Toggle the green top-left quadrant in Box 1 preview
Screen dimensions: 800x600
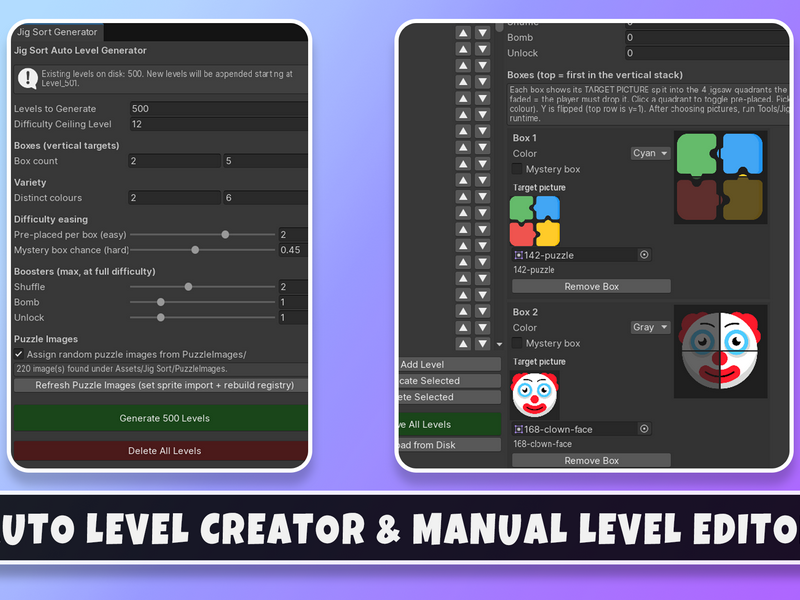[x=697, y=154]
